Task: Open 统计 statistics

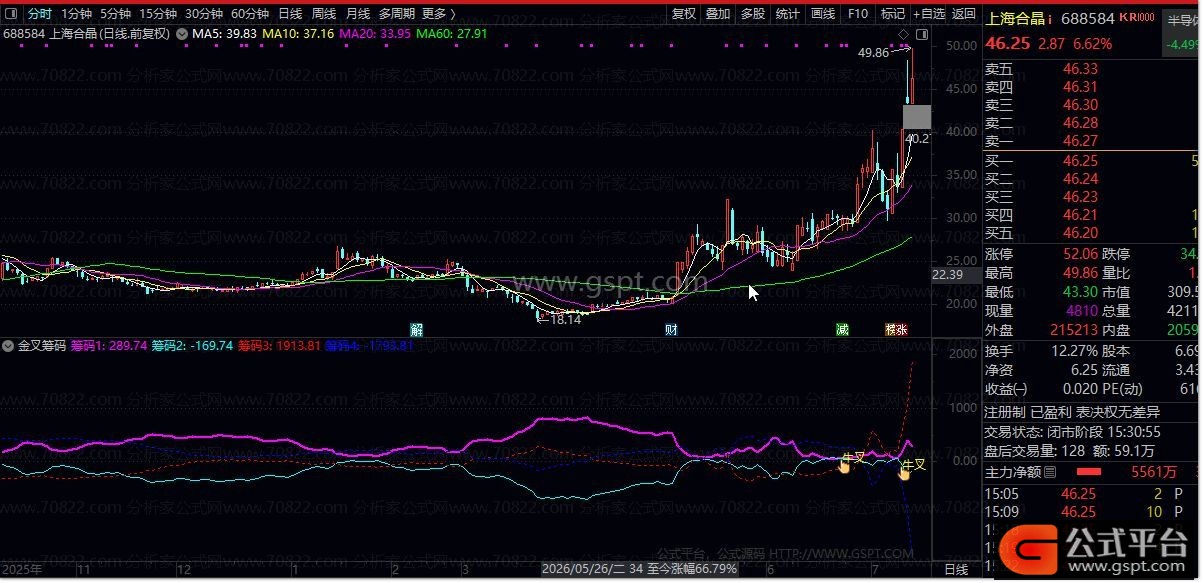Action: click(788, 14)
